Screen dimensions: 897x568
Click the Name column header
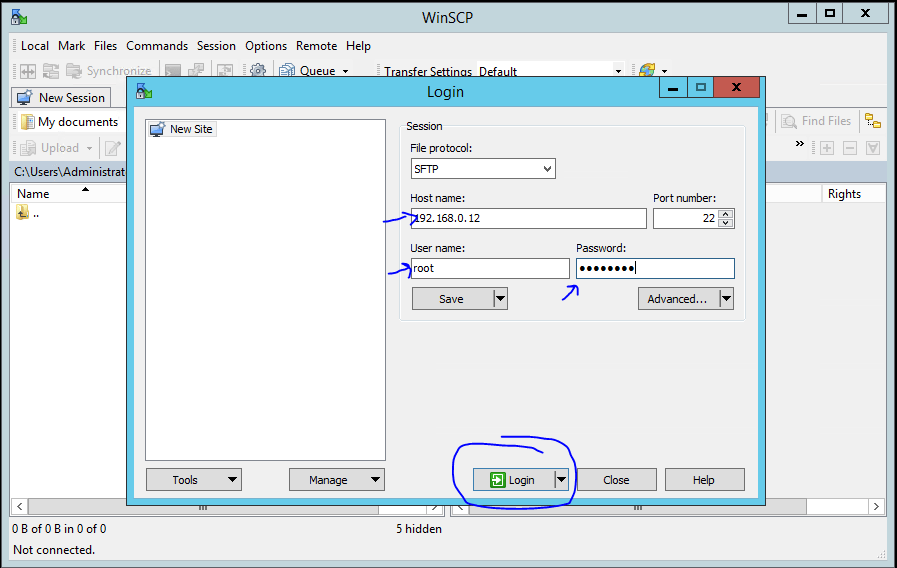click(x=33, y=194)
